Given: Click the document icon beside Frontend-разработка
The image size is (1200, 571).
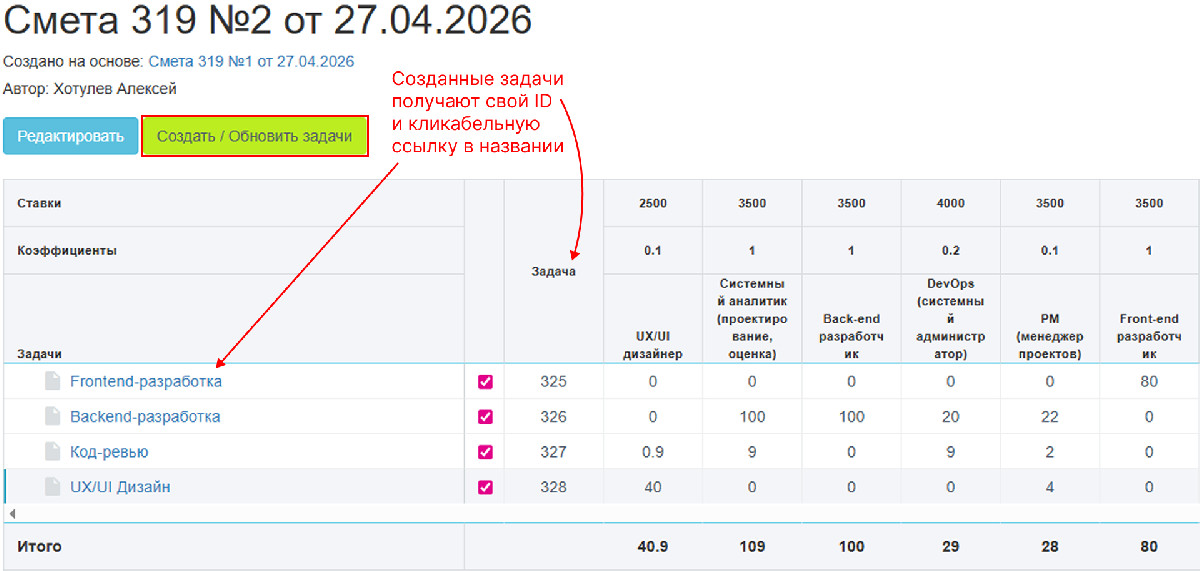Looking at the screenshot, I should (x=52, y=381).
